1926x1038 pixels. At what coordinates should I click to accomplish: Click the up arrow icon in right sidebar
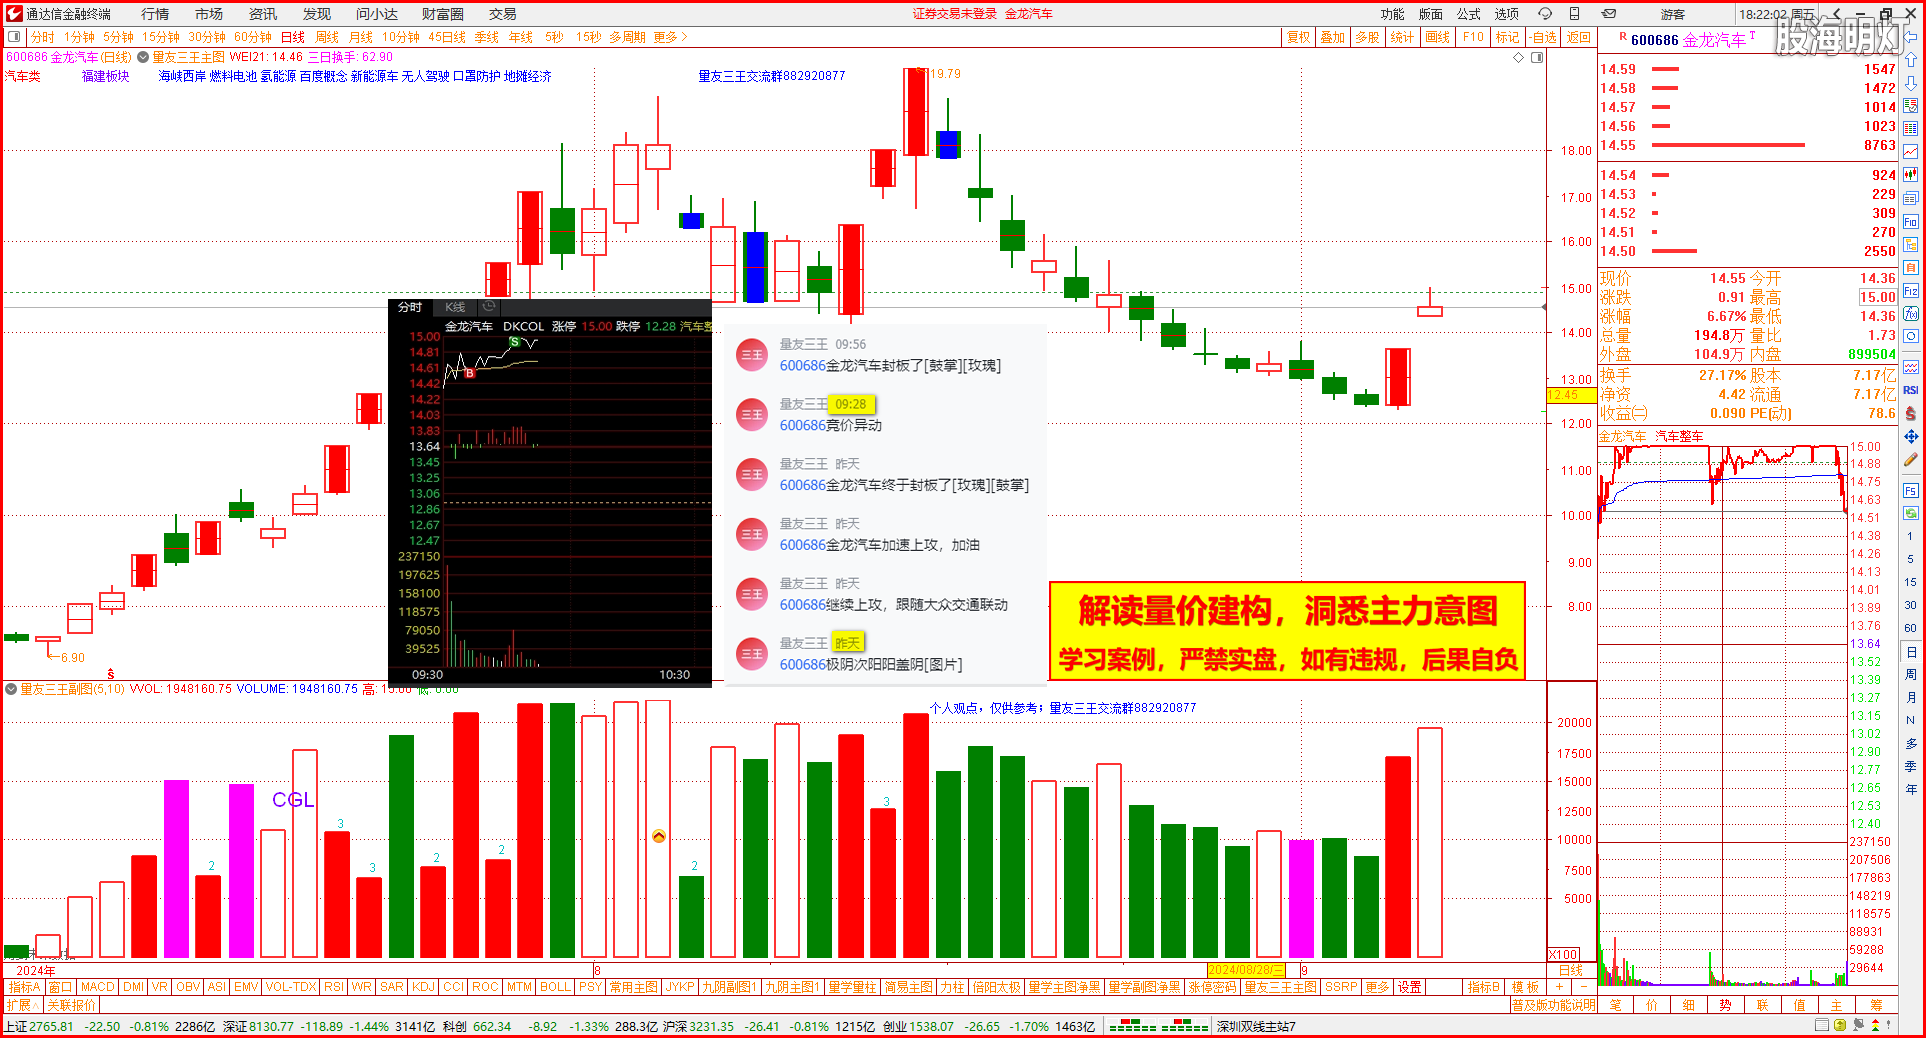point(1911,60)
